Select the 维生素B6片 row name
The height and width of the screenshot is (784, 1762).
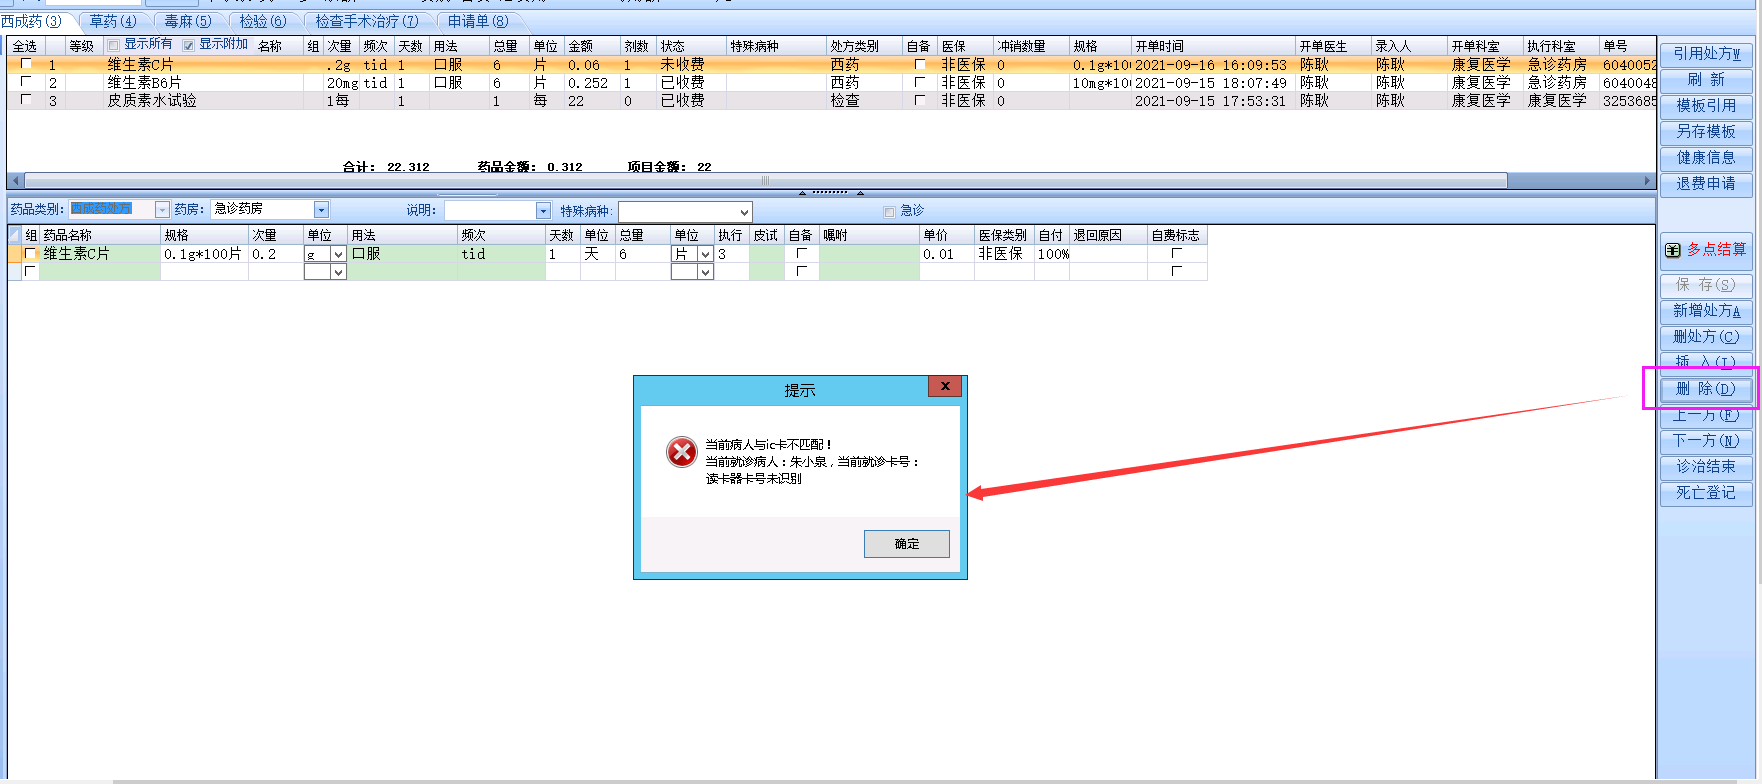[x=145, y=82]
